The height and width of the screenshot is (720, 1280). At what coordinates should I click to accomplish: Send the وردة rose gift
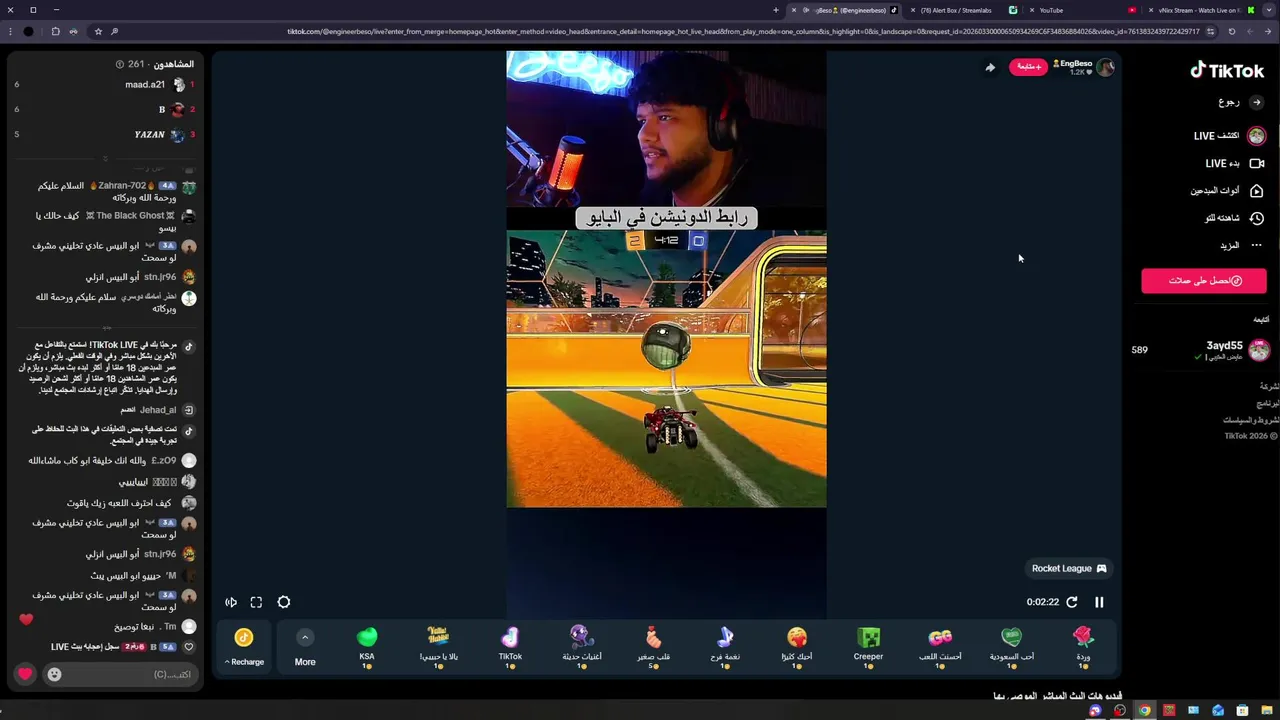point(1083,646)
